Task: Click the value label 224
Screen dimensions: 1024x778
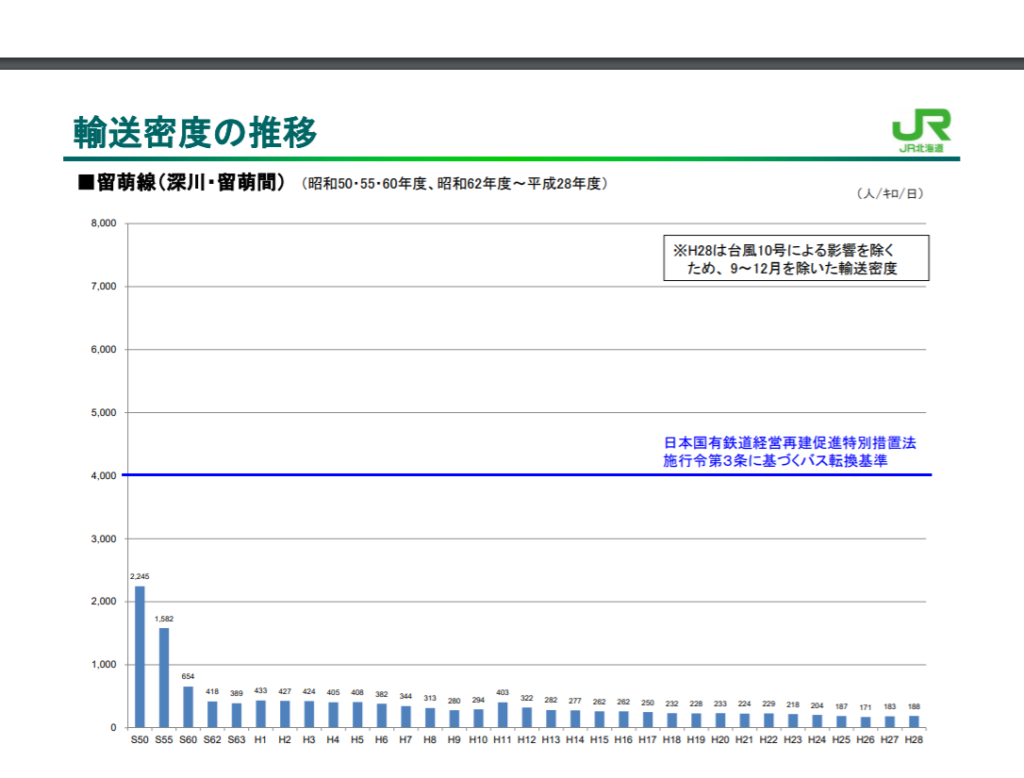Action: coord(744,704)
